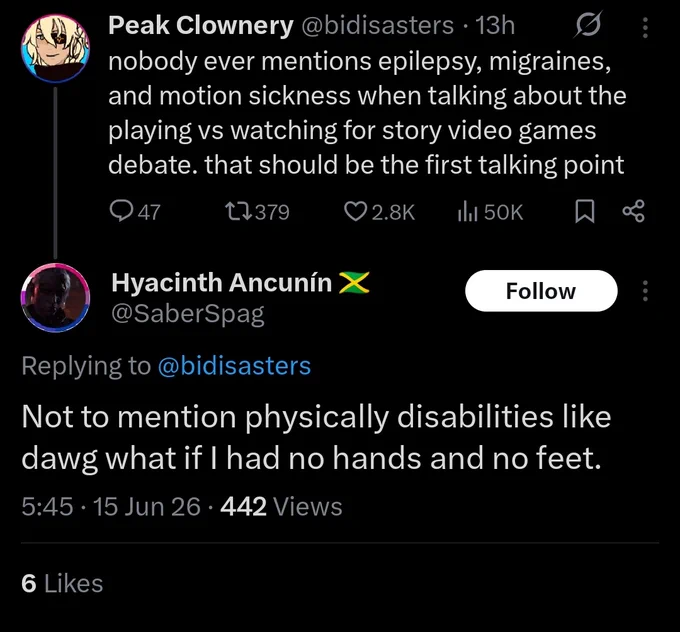Like the tweet with heart icon
The image size is (680, 632).
(355, 212)
